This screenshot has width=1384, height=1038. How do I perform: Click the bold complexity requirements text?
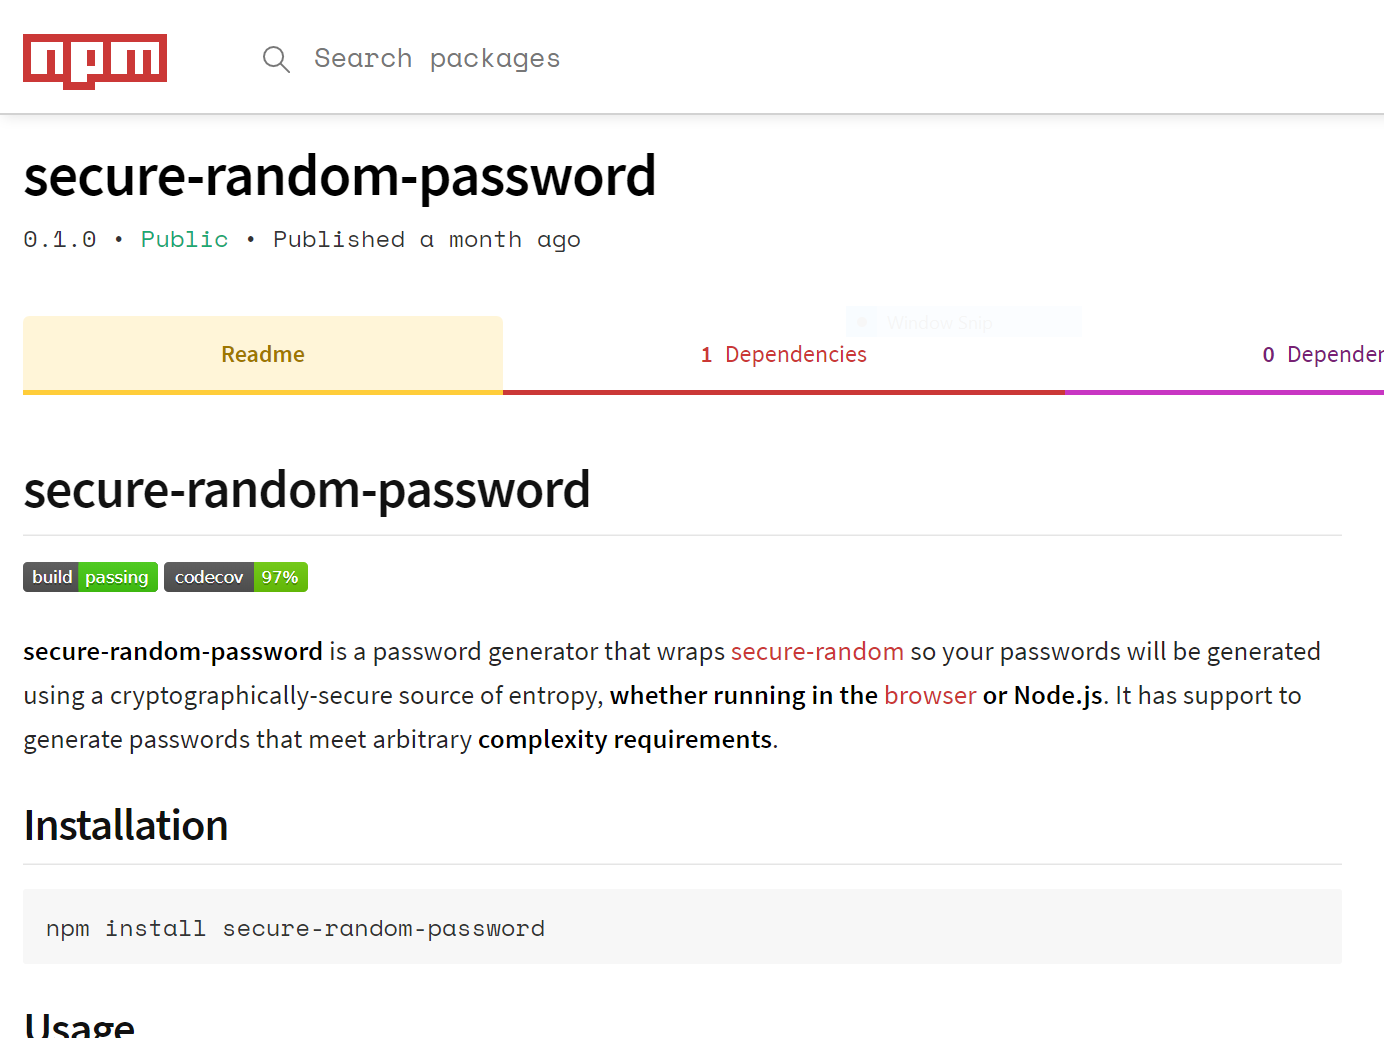tap(625, 740)
